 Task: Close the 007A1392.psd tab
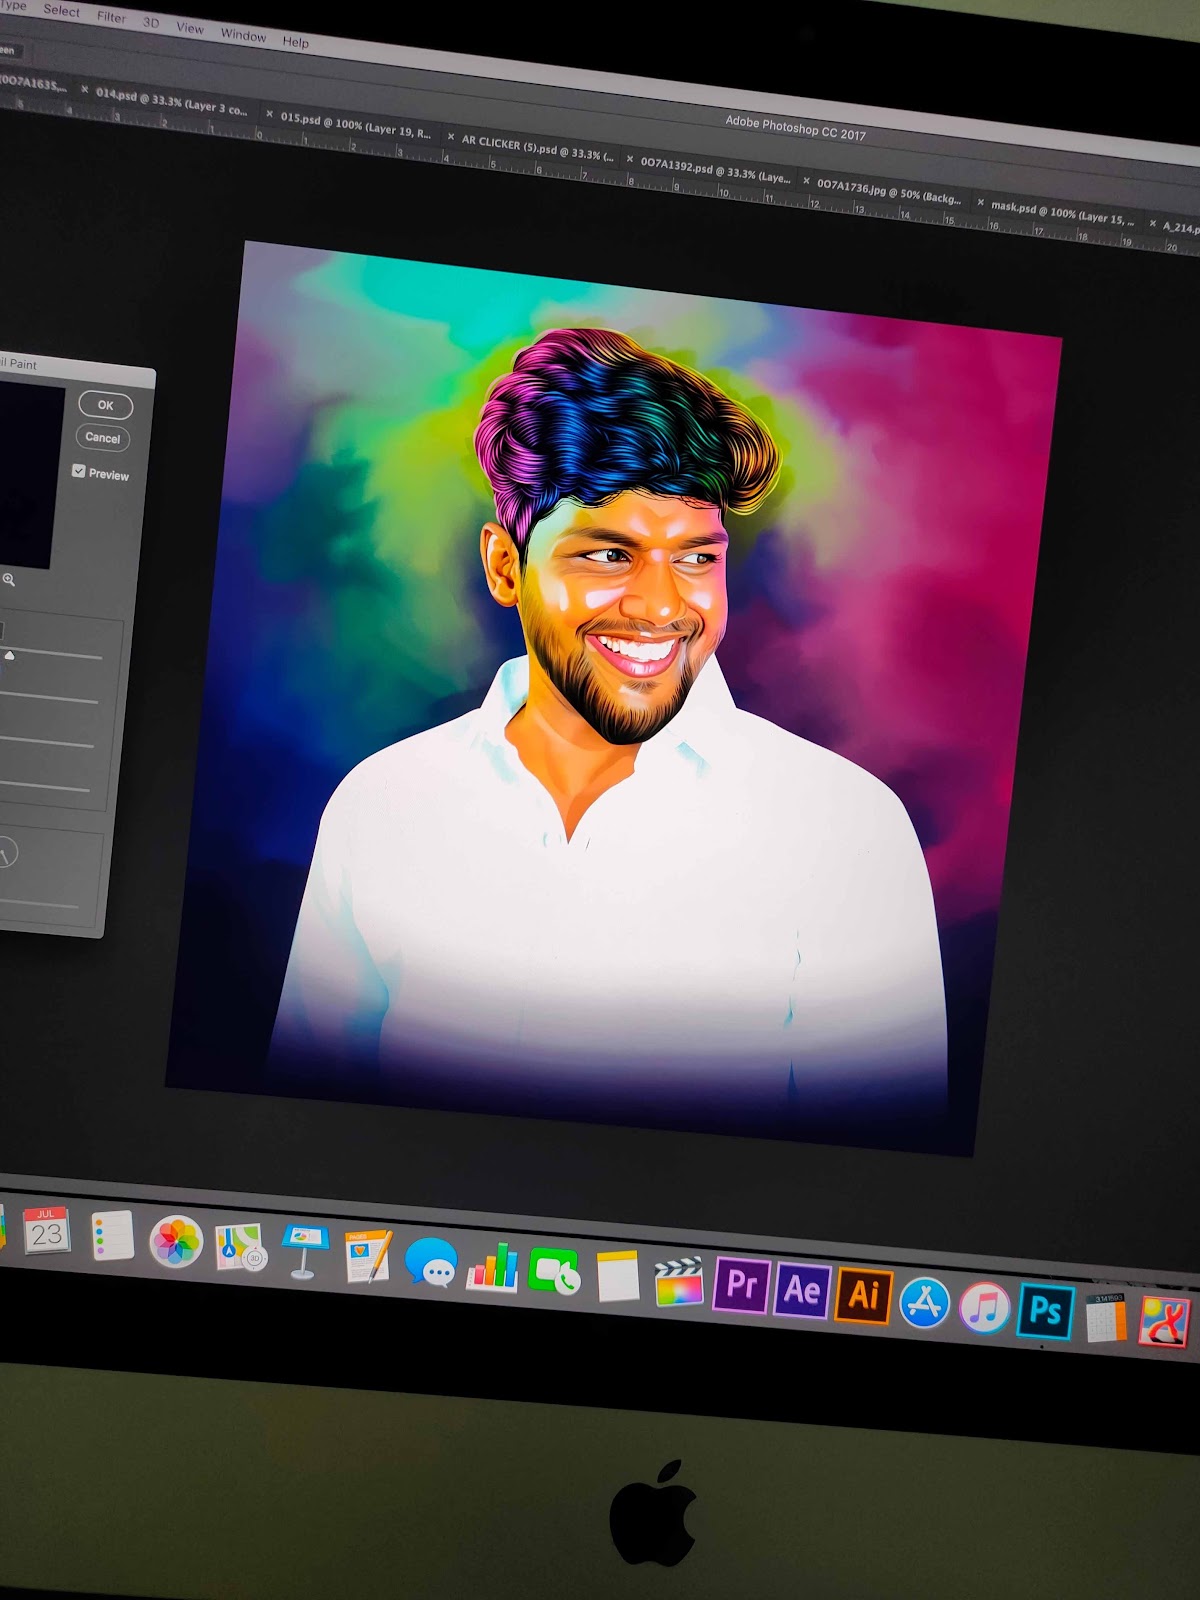630,159
